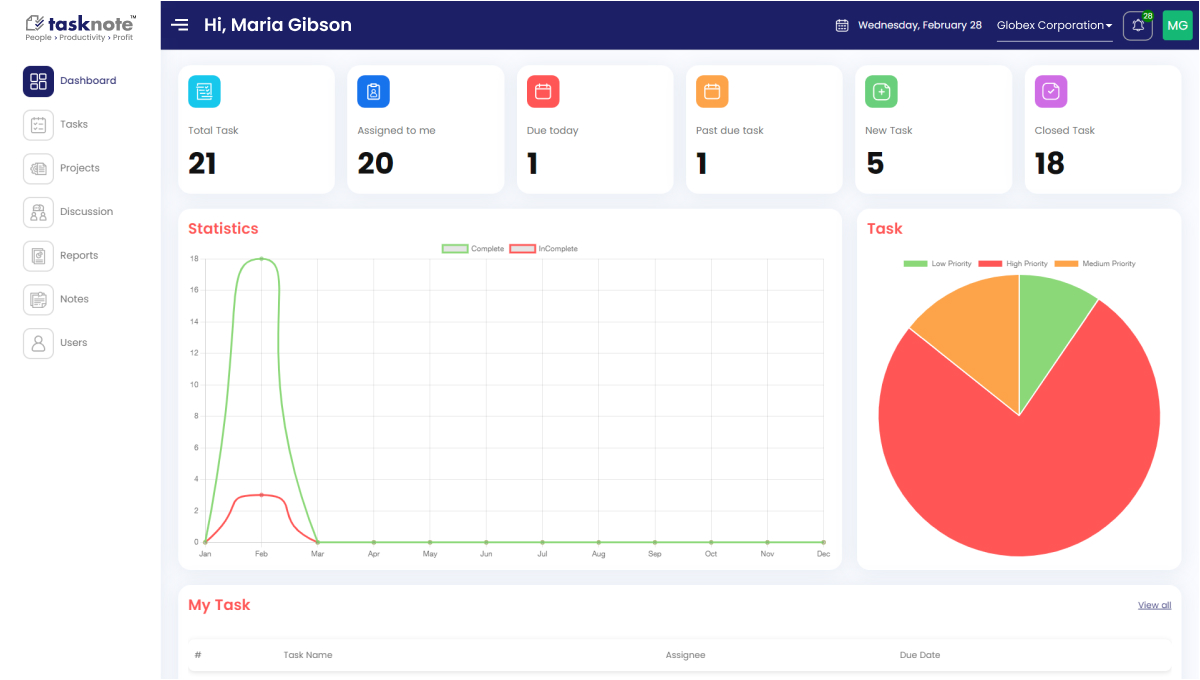Click the Assigned to me icon

[373, 92]
